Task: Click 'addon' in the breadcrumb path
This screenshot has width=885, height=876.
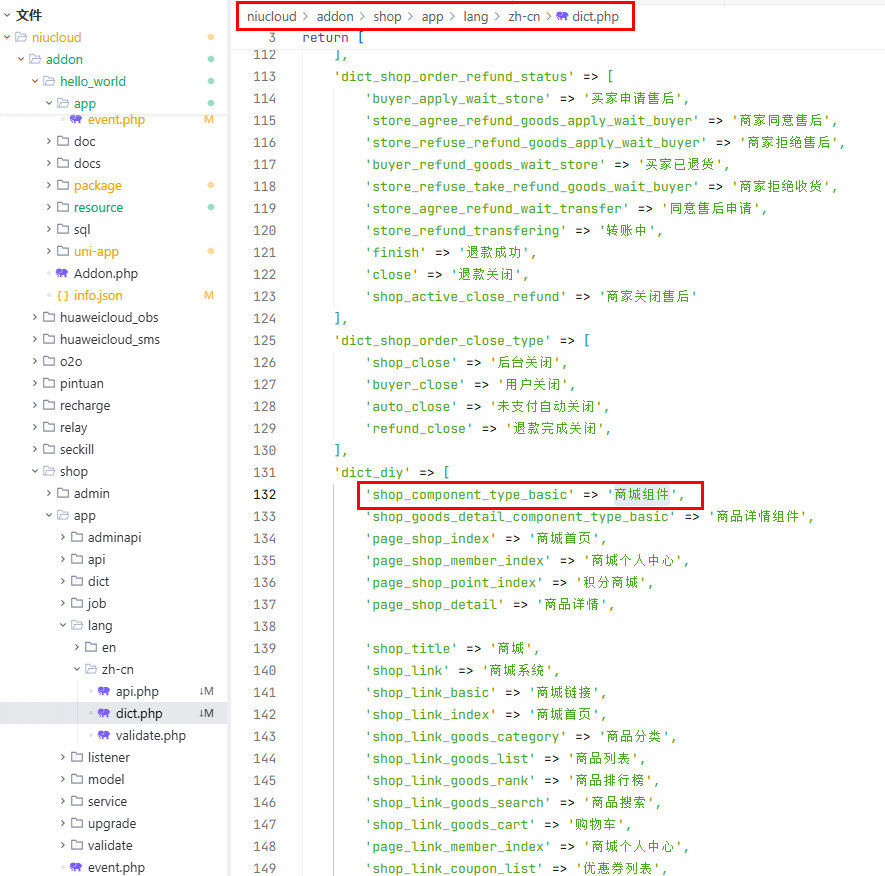Action: point(336,17)
